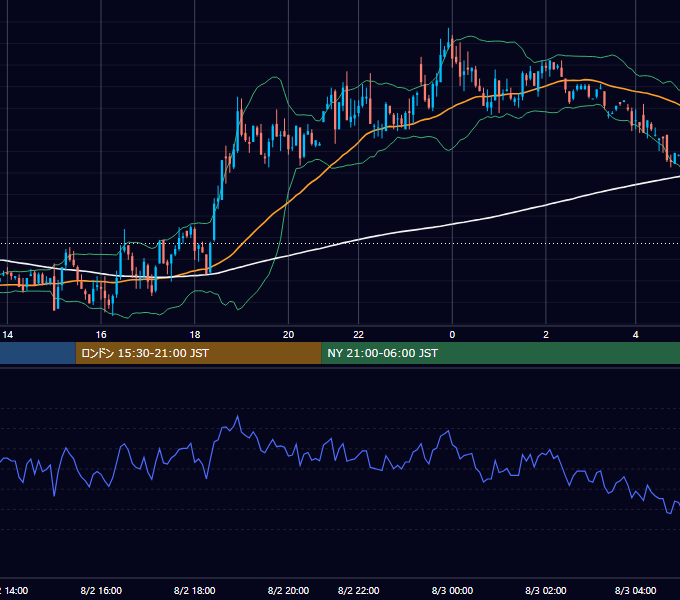Click hour label 0 on price chart axis
Image resolution: width=680 pixels, height=600 pixels.
click(452, 335)
